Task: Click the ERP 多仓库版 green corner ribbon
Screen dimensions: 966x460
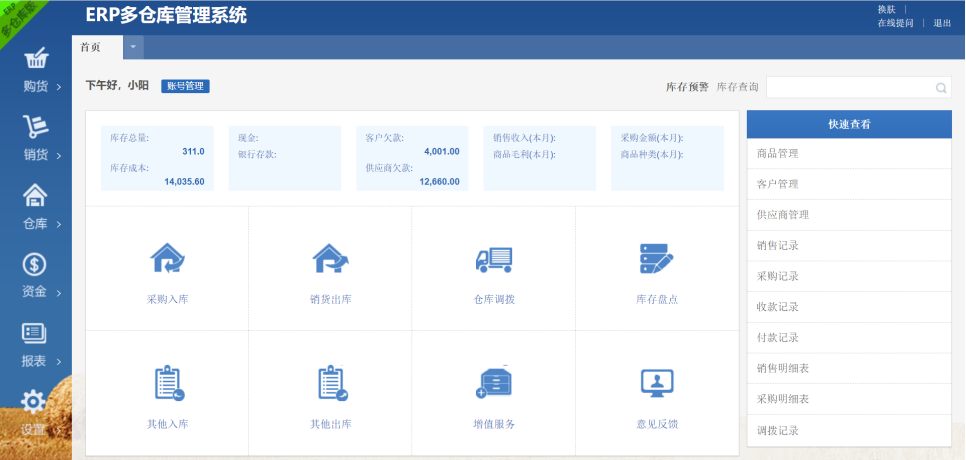Action: [18, 18]
